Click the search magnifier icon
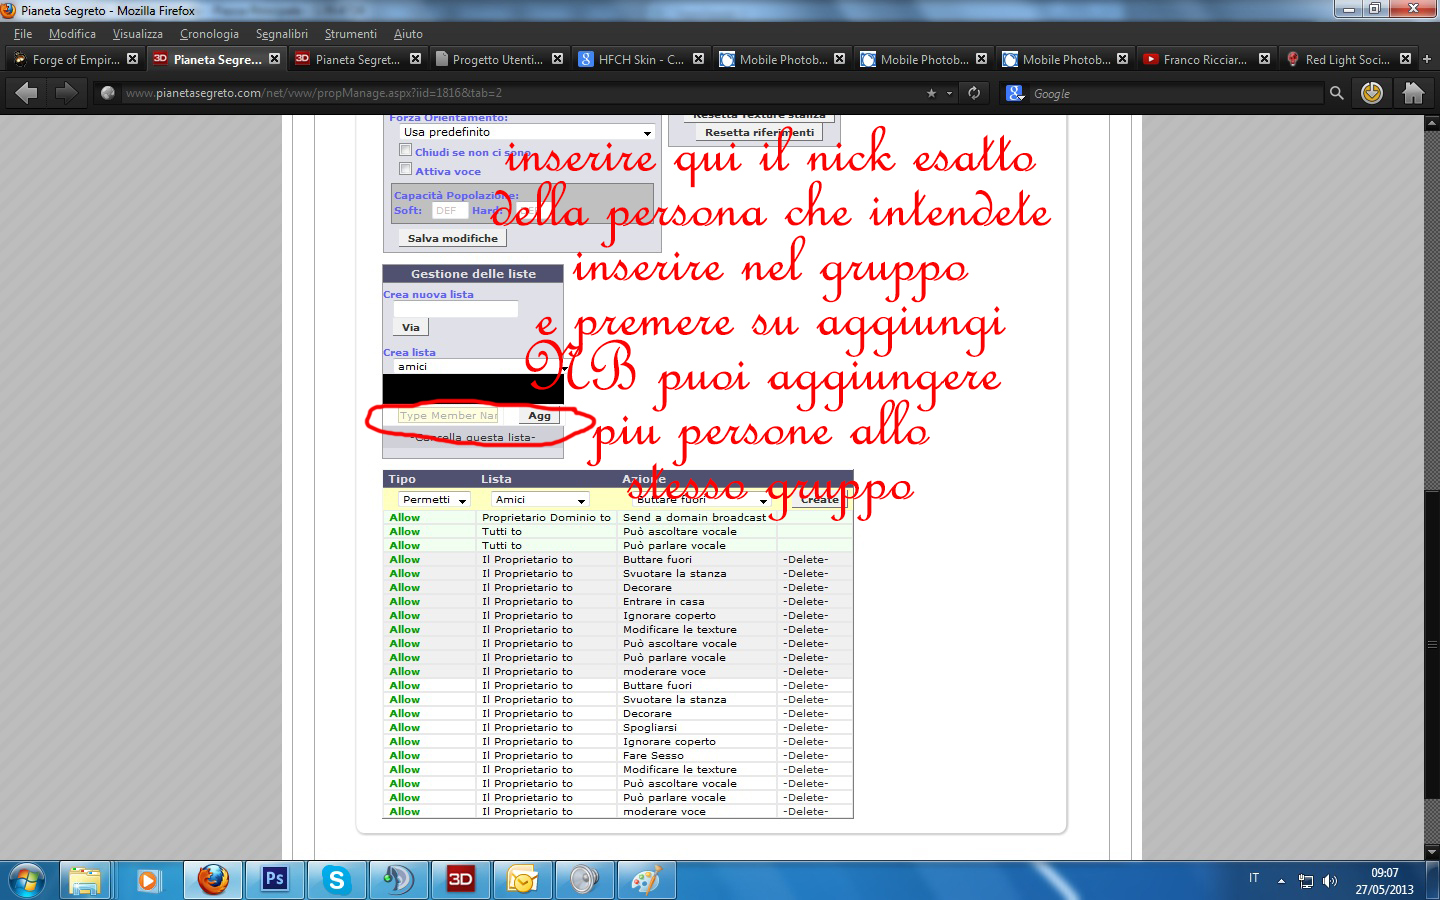This screenshot has height=900, width=1440. 1336,93
